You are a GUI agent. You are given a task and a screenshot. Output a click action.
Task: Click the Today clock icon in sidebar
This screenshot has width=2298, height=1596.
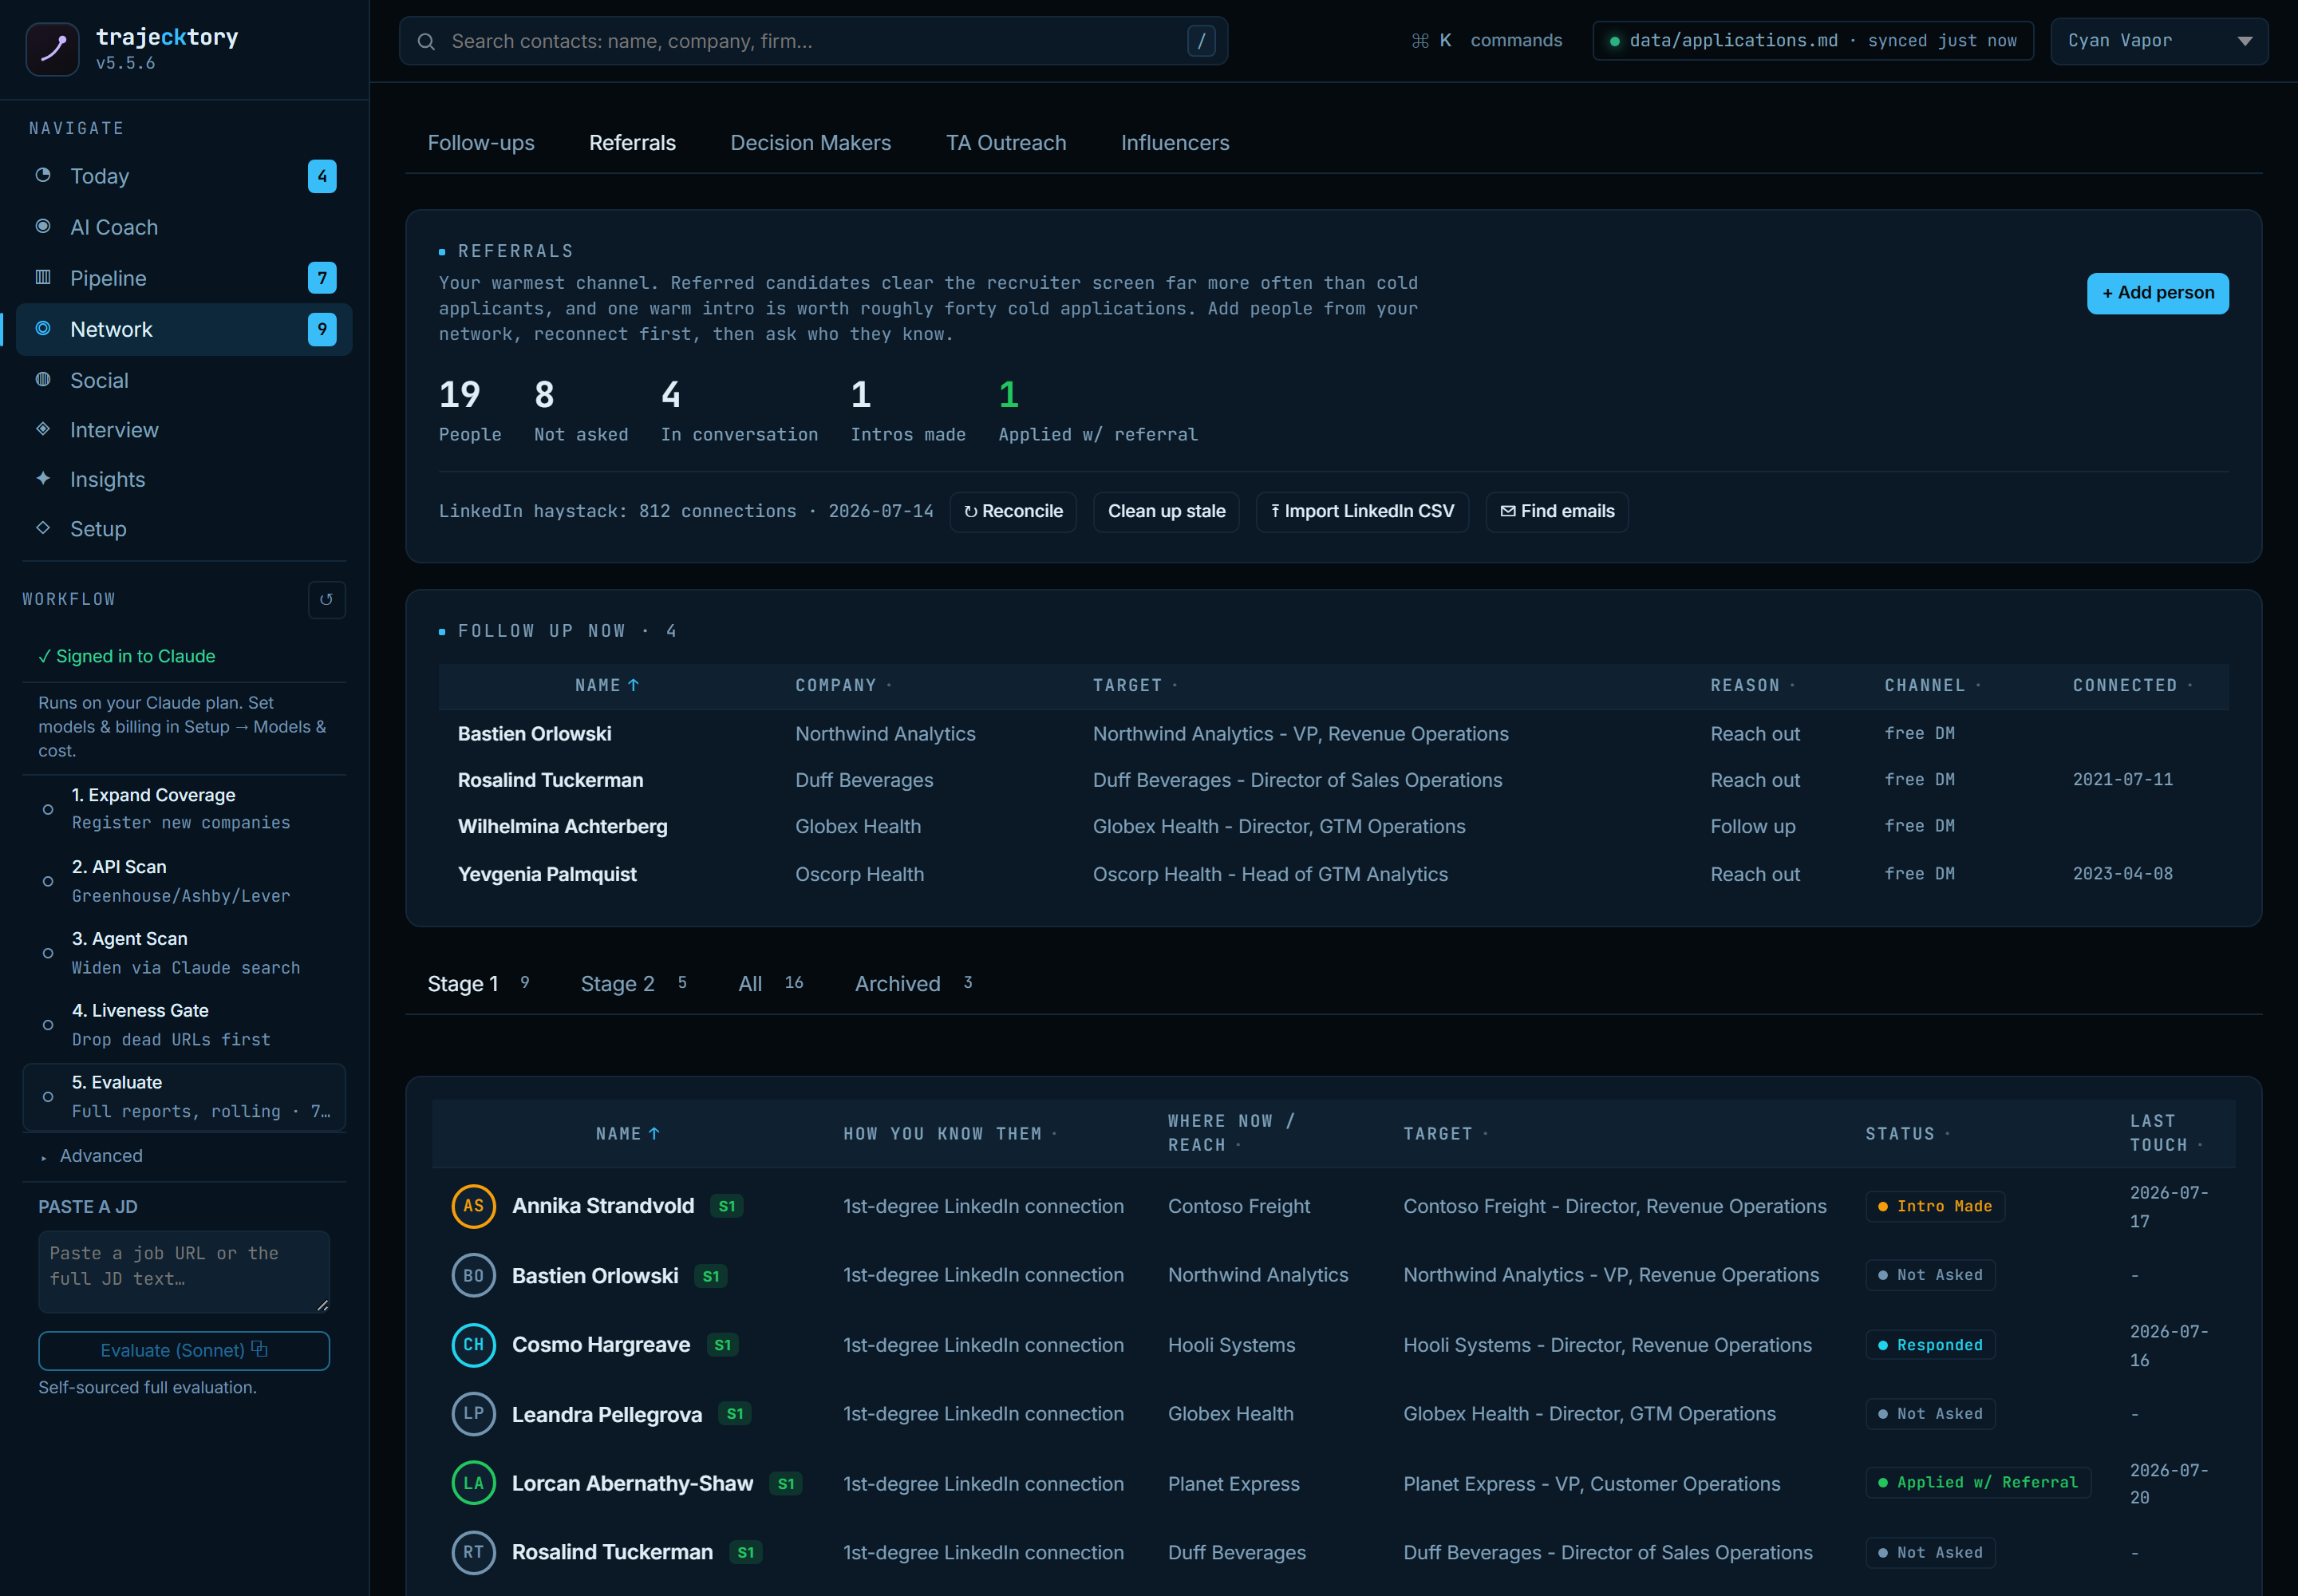[43, 175]
